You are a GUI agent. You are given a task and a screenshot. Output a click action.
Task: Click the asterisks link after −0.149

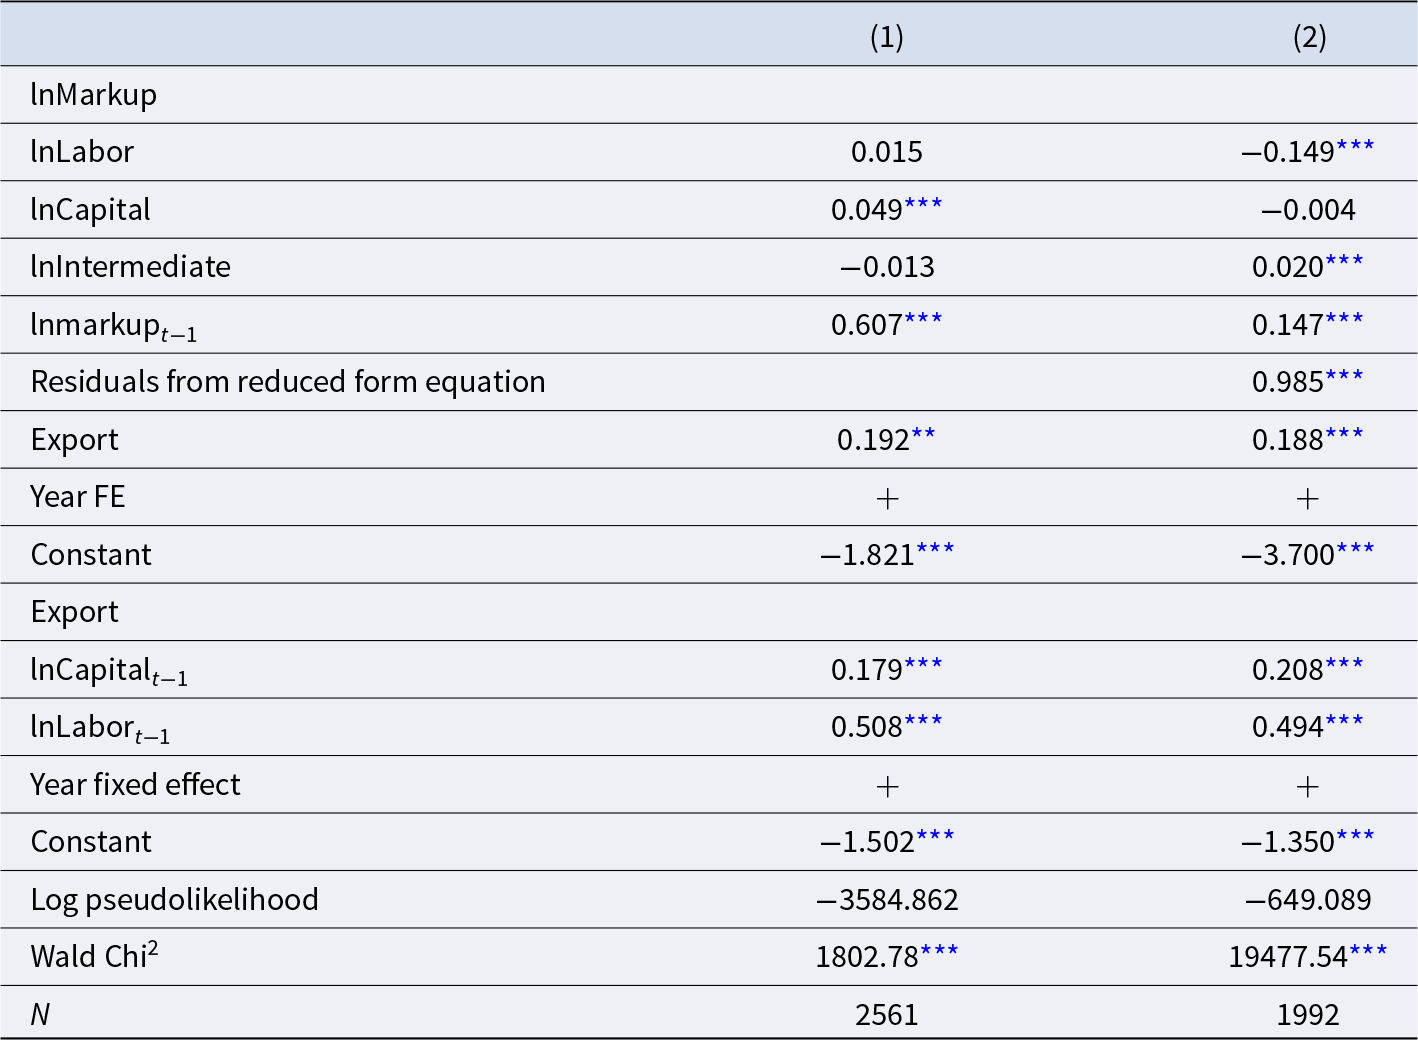pyautogui.click(x=1355, y=146)
